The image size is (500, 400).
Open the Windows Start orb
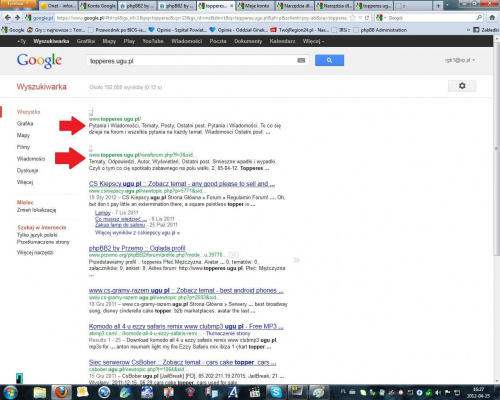pos(10,392)
